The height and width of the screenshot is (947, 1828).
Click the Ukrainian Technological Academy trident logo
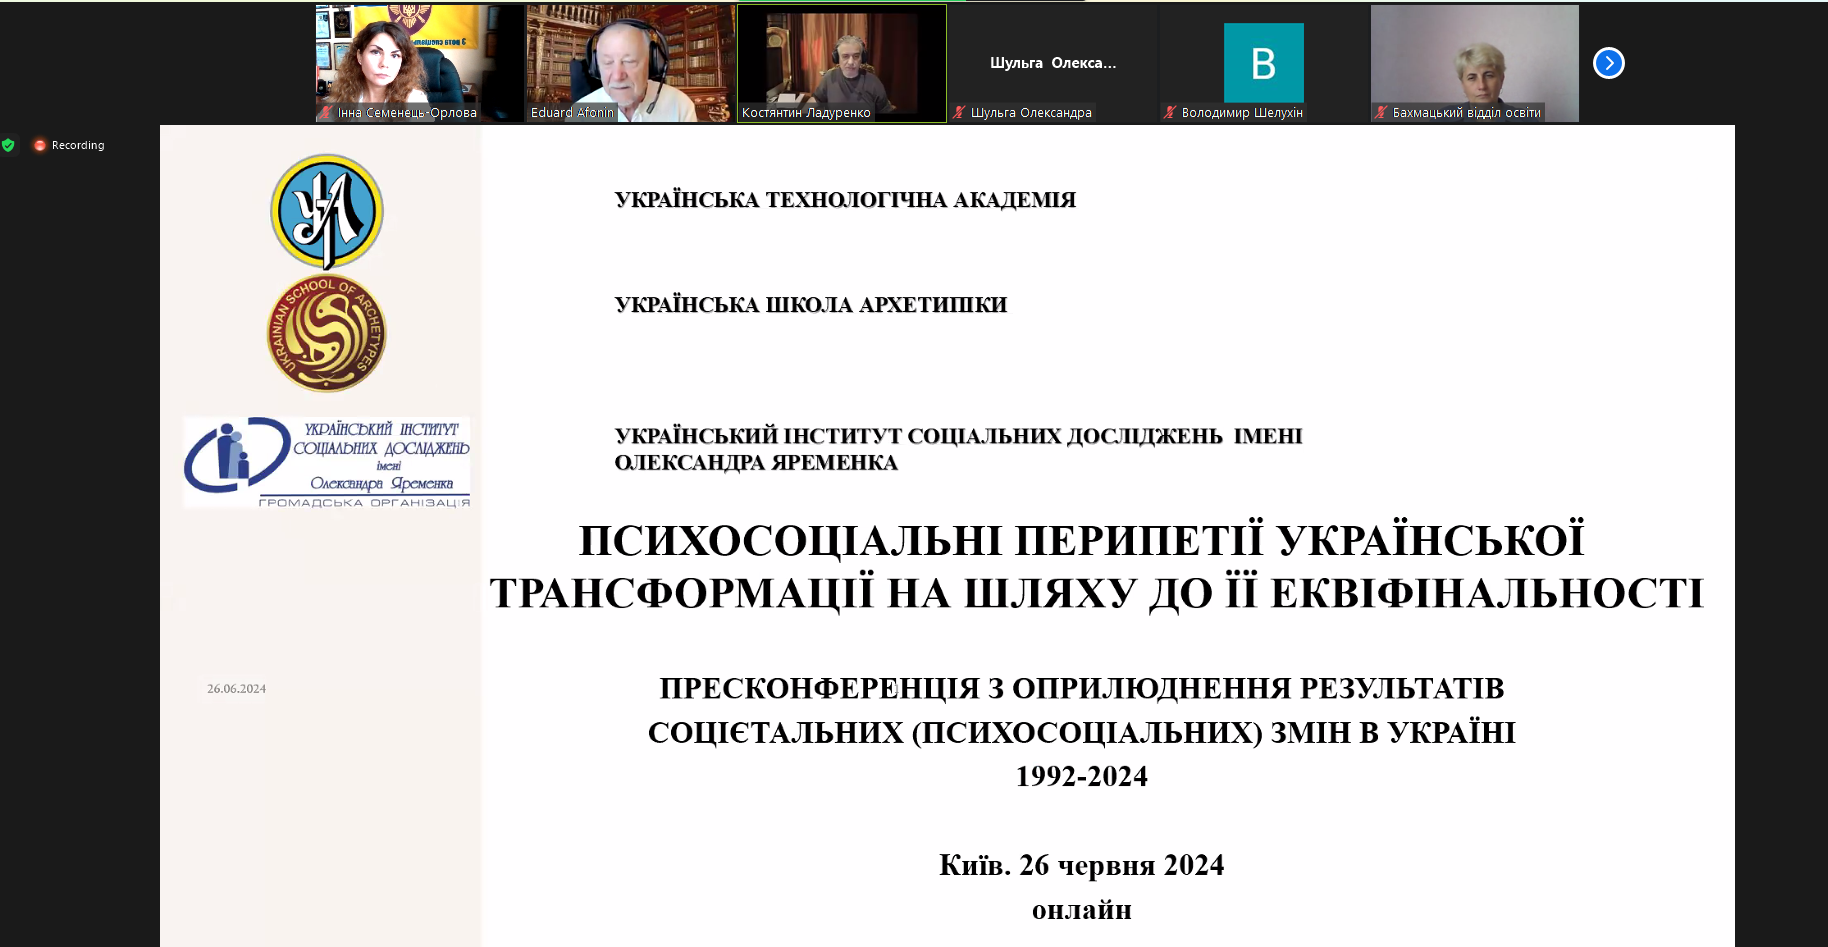click(327, 212)
